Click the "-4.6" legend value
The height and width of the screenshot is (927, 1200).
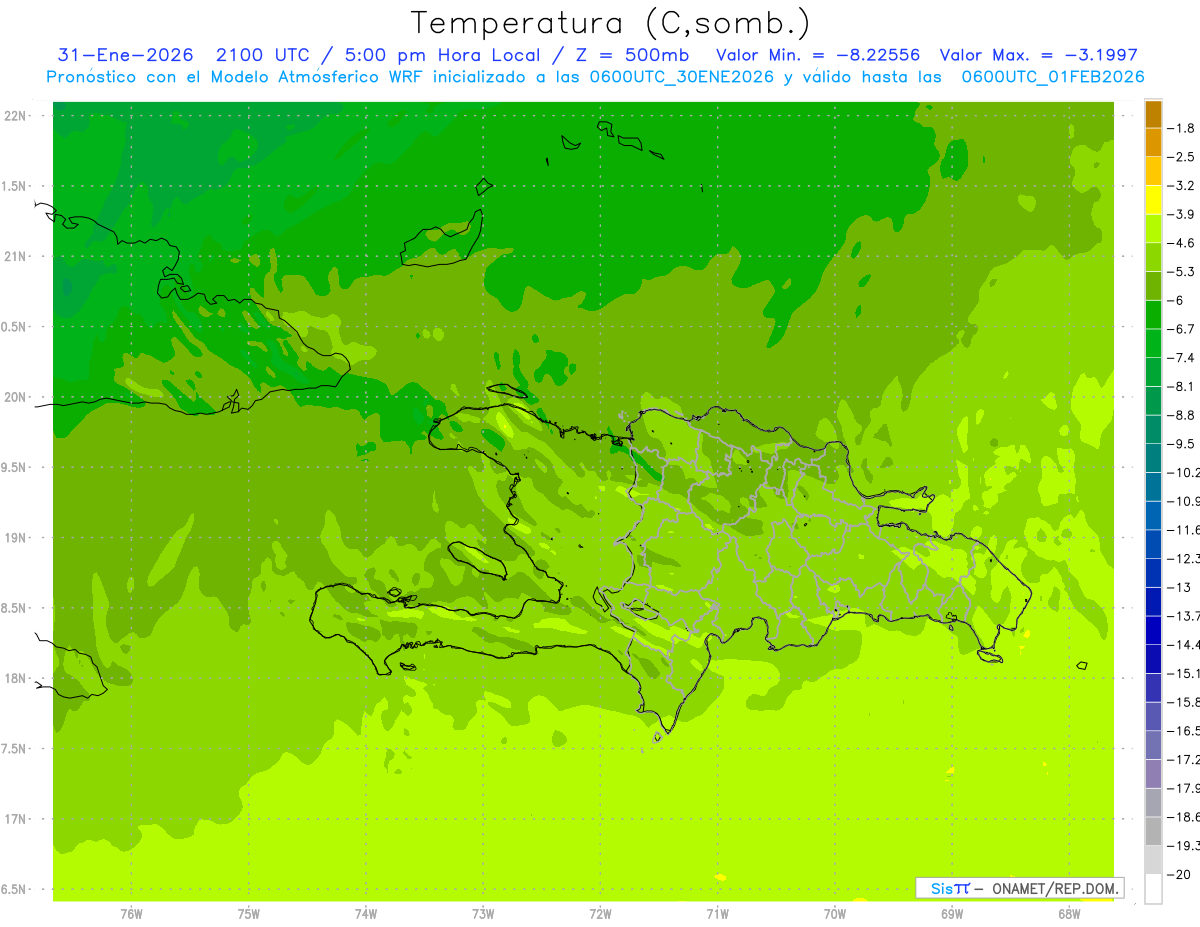coord(1181,243)
